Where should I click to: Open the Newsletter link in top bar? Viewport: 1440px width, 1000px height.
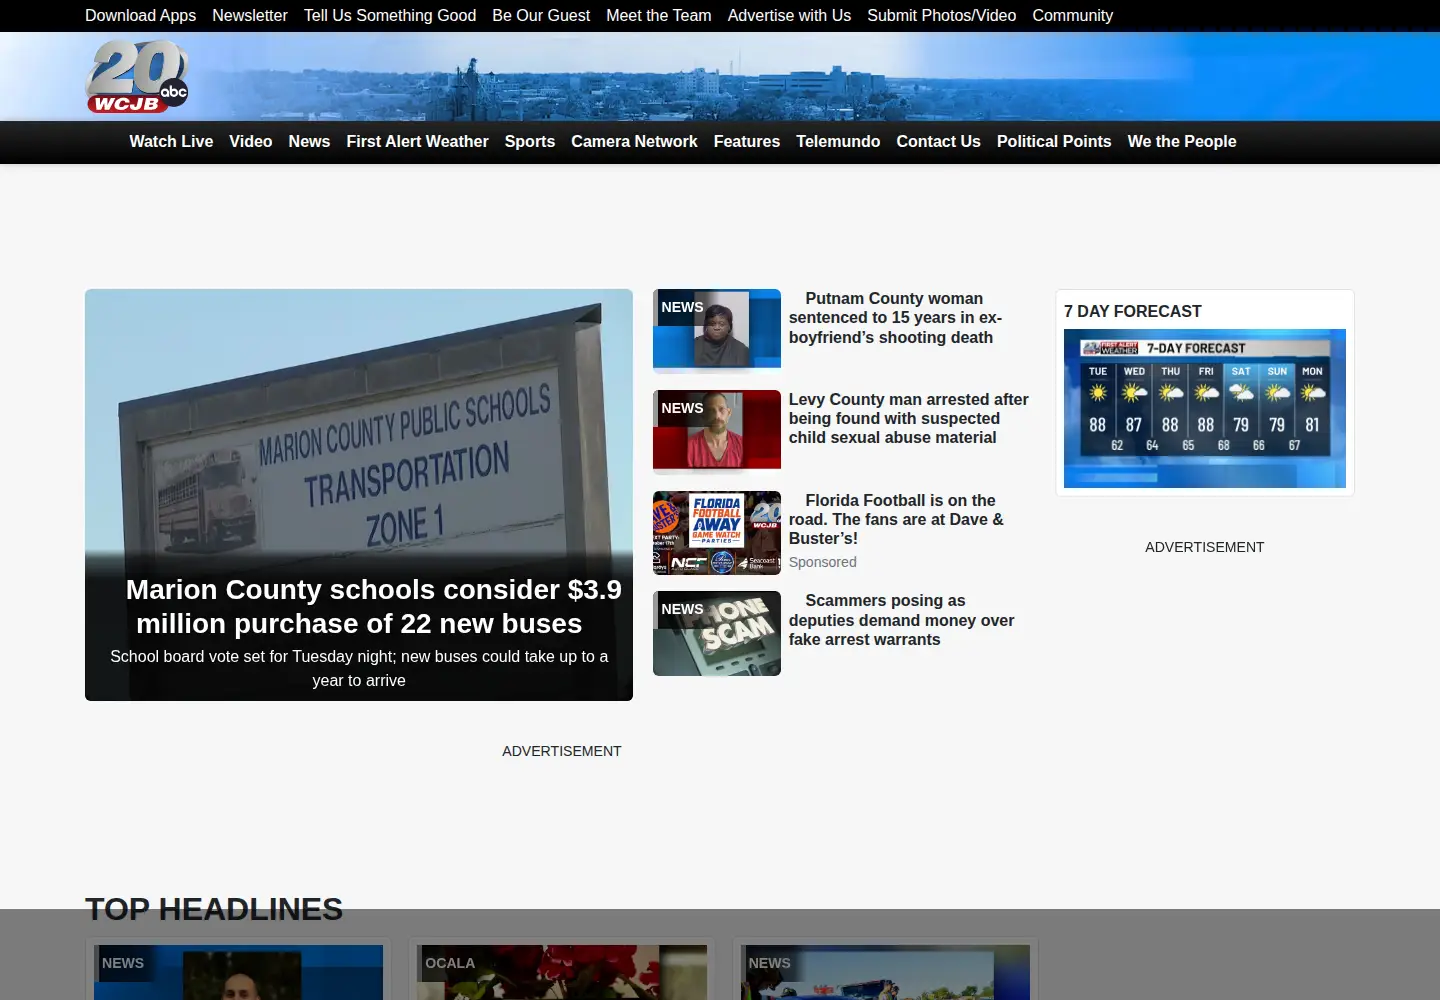(250, 16)
